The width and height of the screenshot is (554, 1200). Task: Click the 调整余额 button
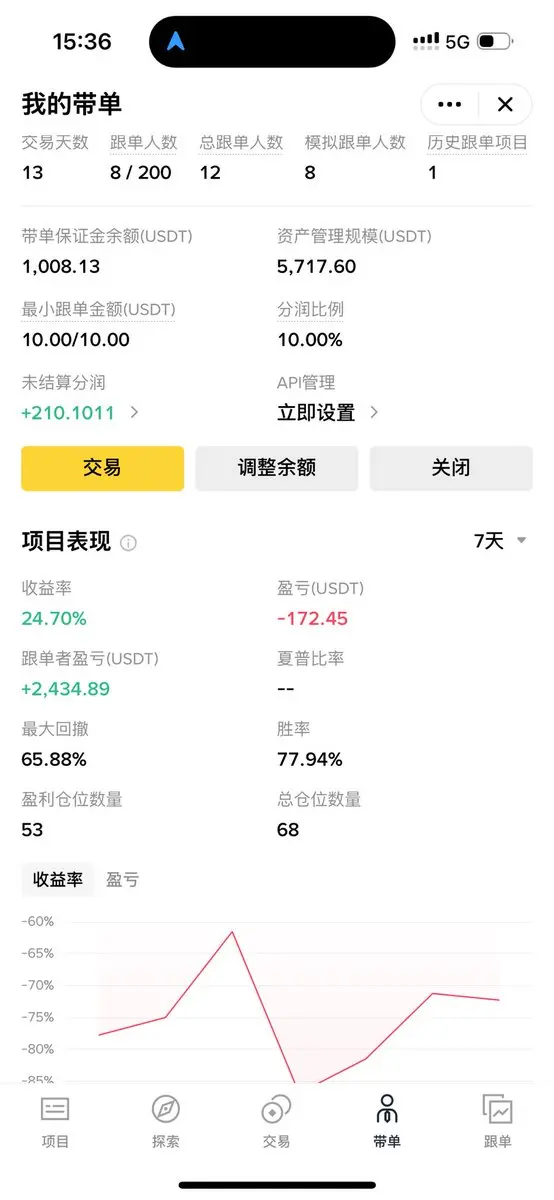point(277,468)
